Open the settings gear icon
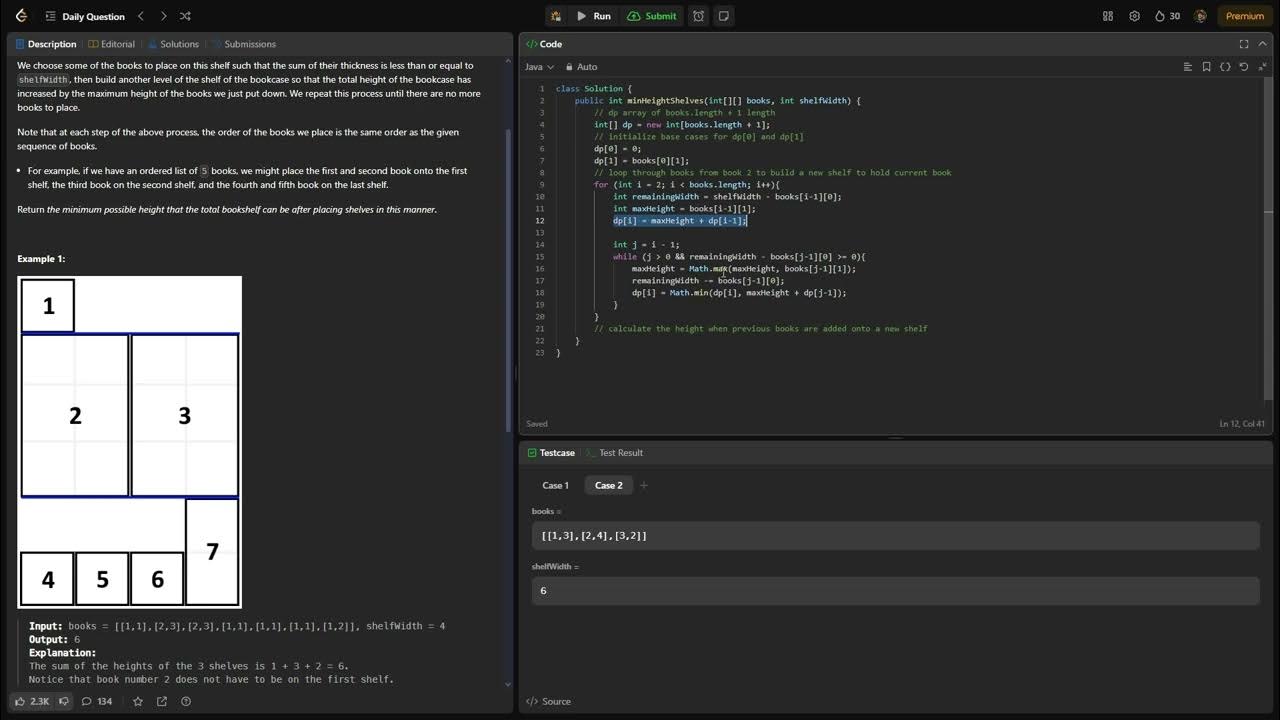 [x=1134, y=16]
